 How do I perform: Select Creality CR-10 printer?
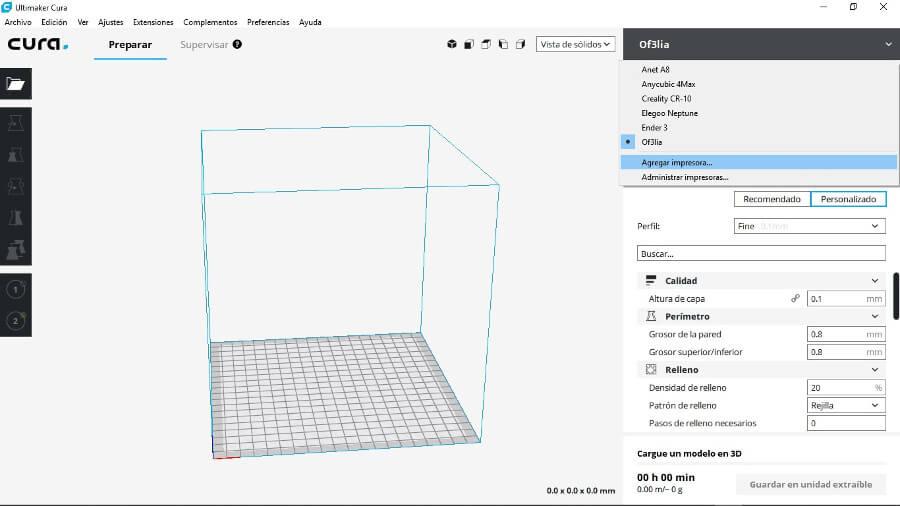pos(759,99)
